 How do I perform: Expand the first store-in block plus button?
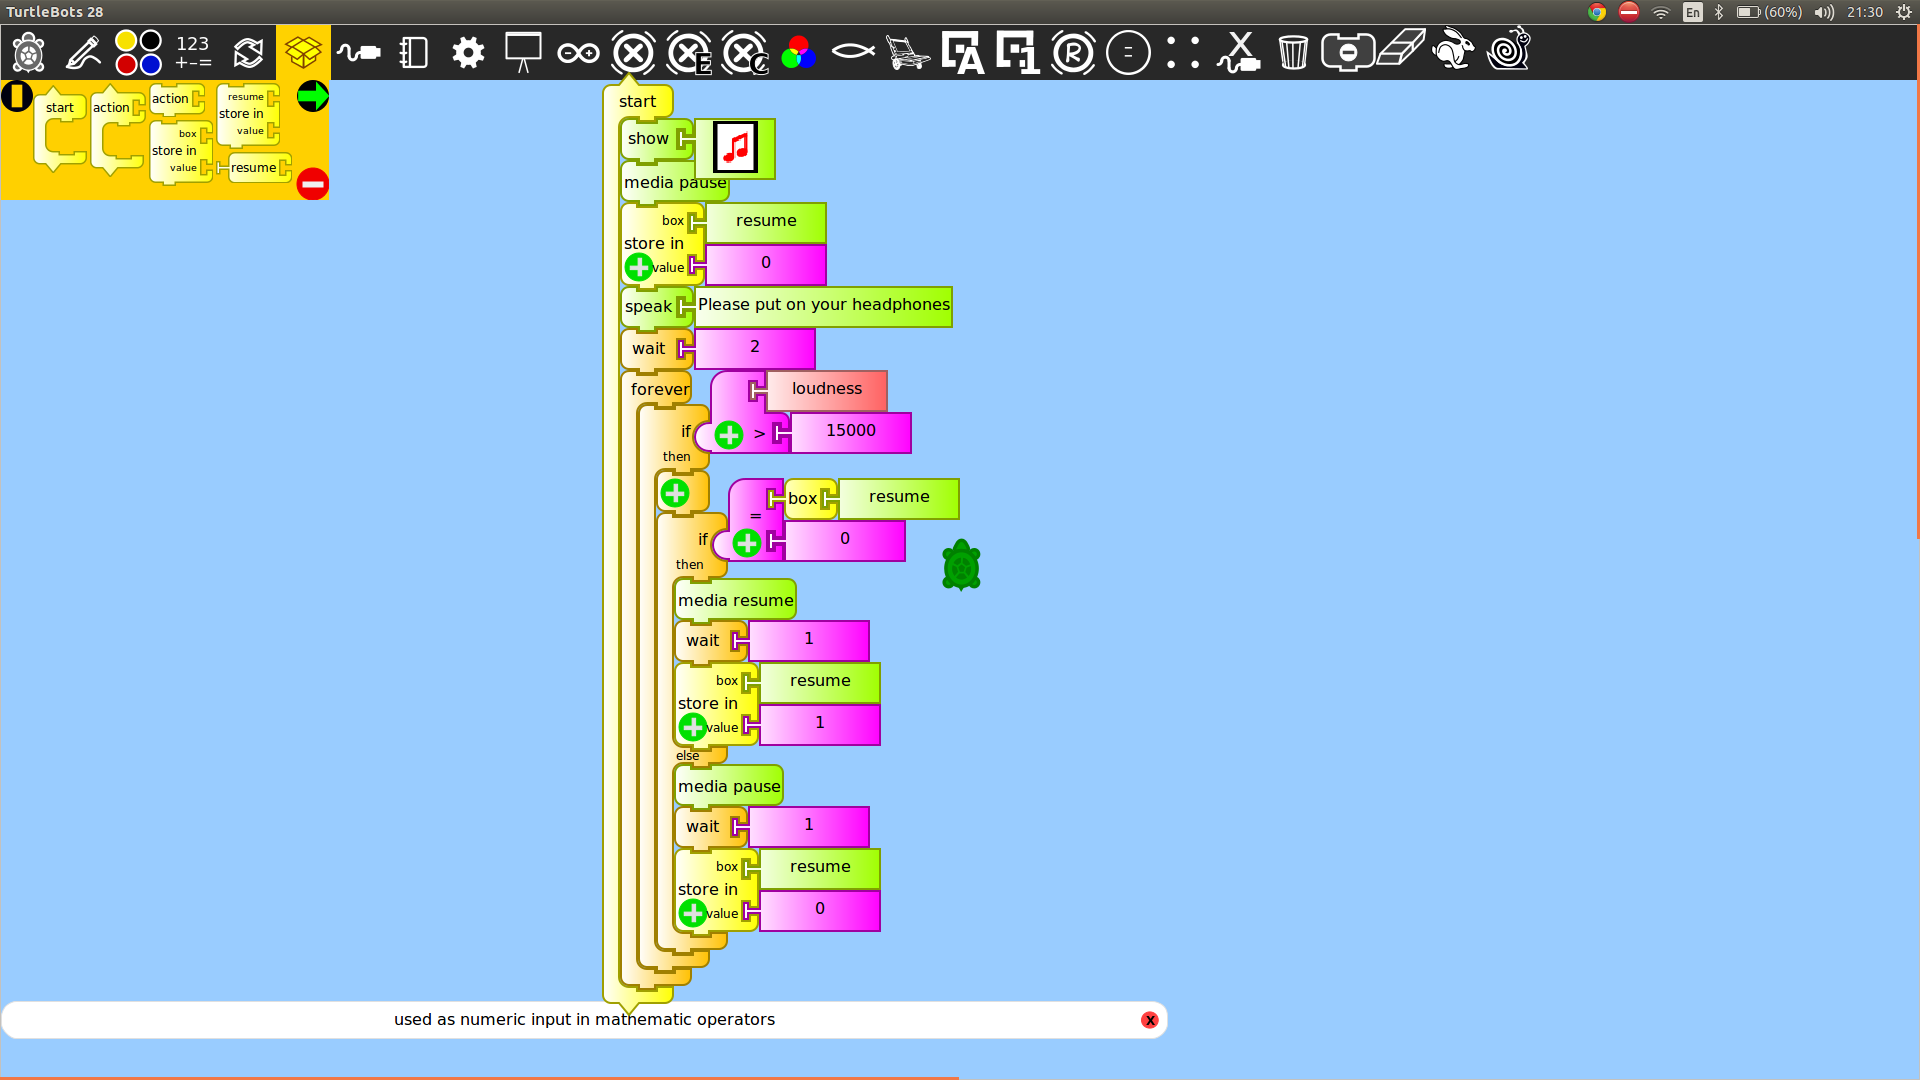point(639,267)
